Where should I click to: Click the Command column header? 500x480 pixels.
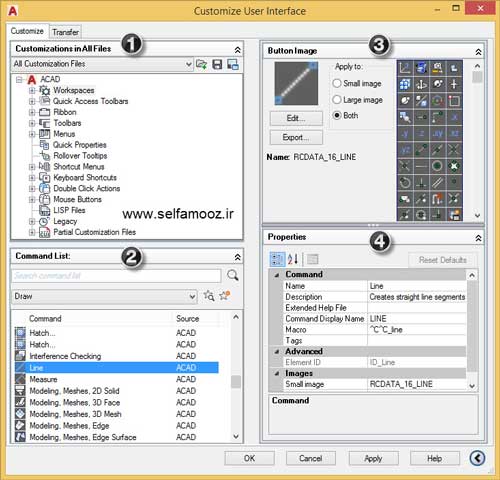pos(45,318)
